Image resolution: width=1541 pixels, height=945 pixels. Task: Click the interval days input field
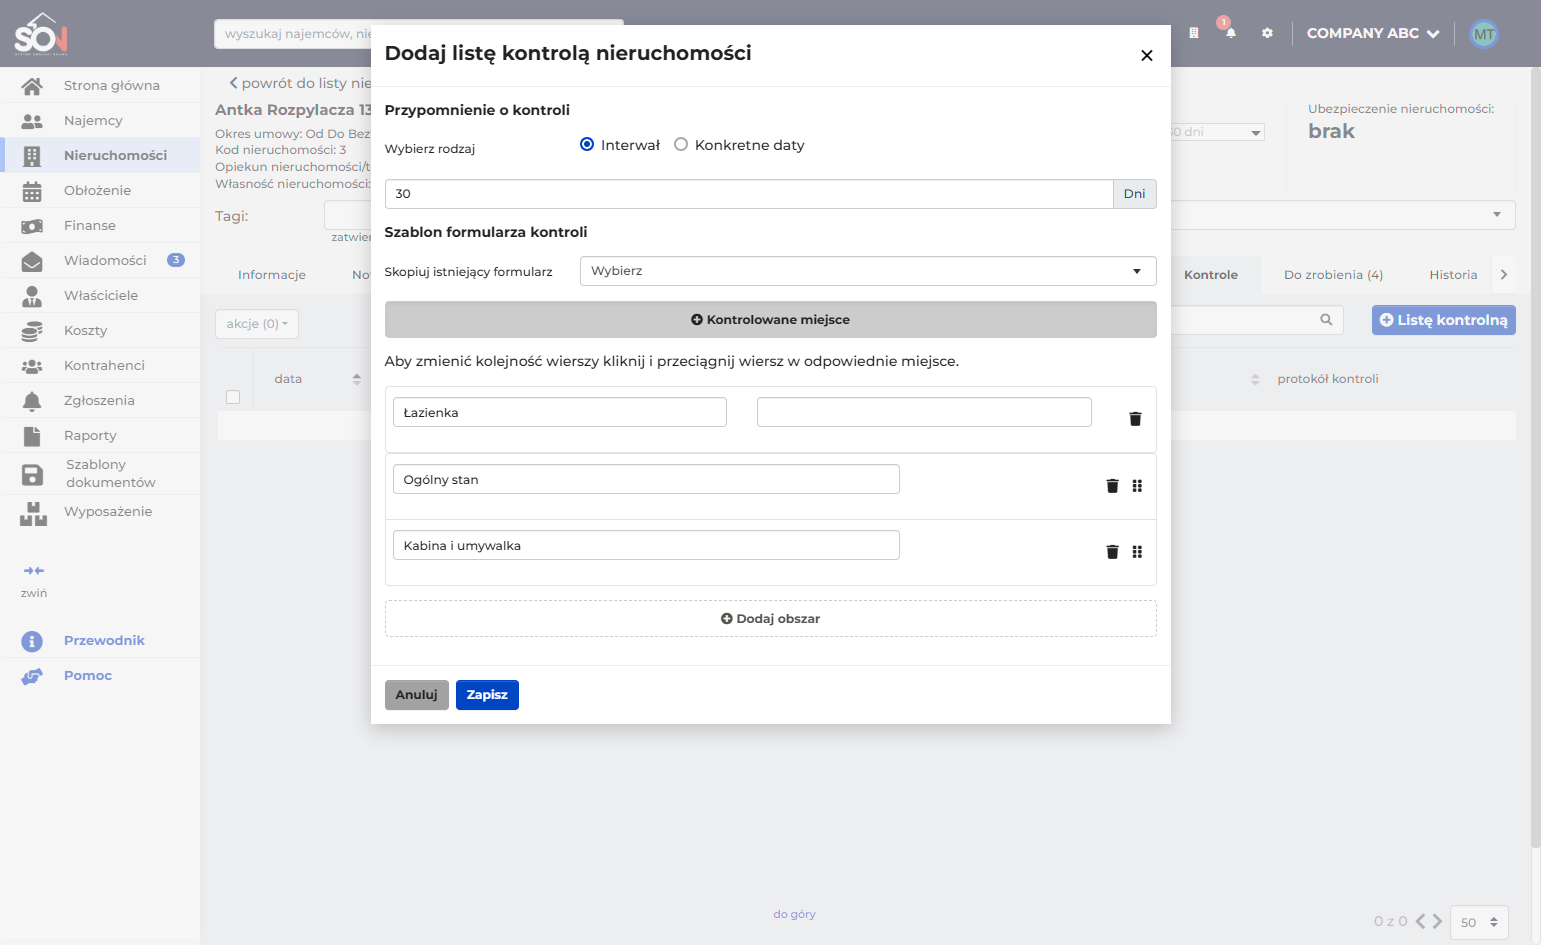749,194
